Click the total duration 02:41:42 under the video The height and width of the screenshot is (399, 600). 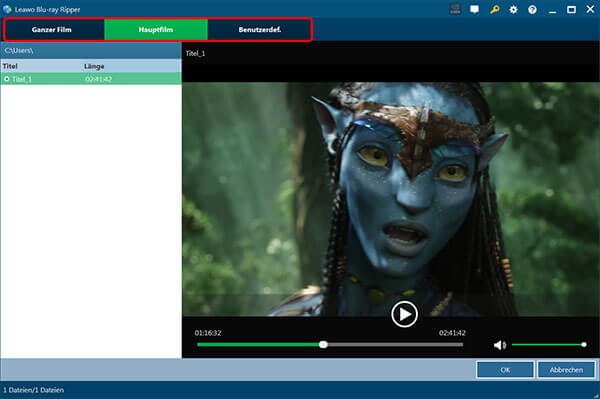[452, 333]
